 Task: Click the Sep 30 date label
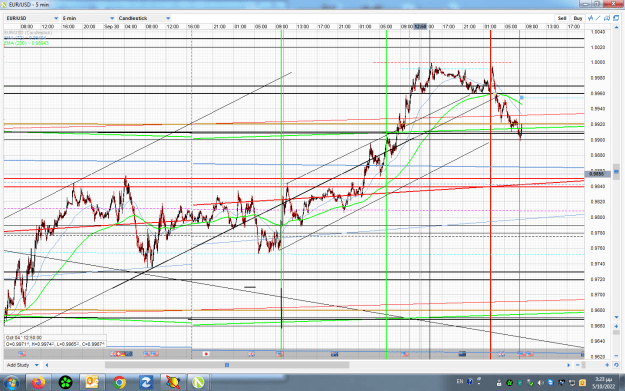pyautogui.click(x=112, y=26)
